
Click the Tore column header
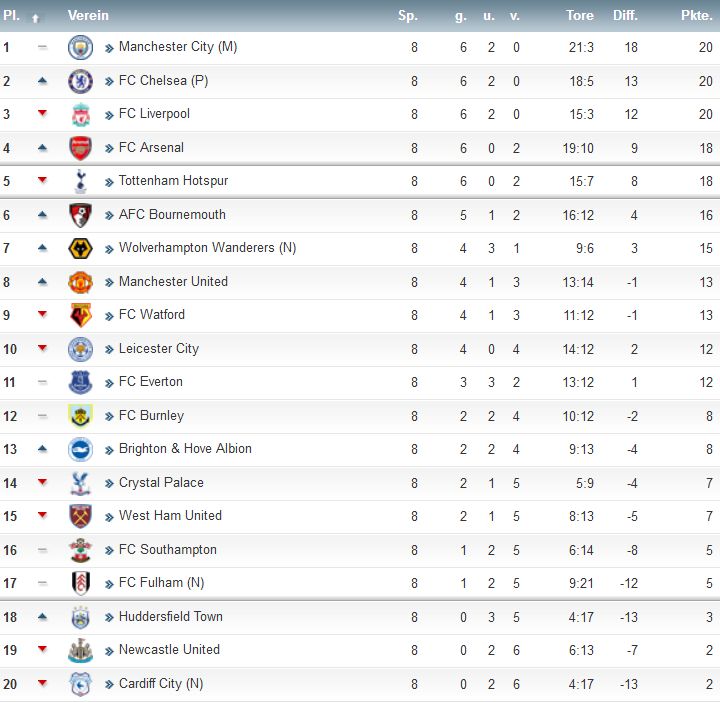coord(579,16)
